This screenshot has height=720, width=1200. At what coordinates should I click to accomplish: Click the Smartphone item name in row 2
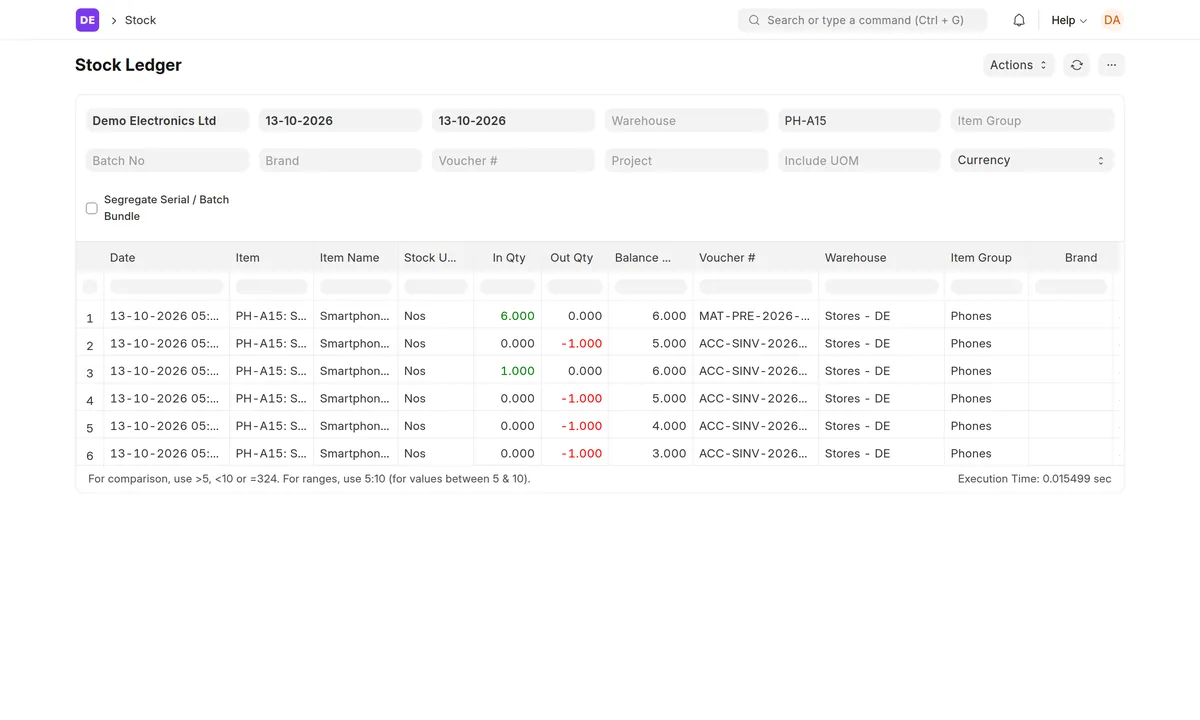coord(355,343)
